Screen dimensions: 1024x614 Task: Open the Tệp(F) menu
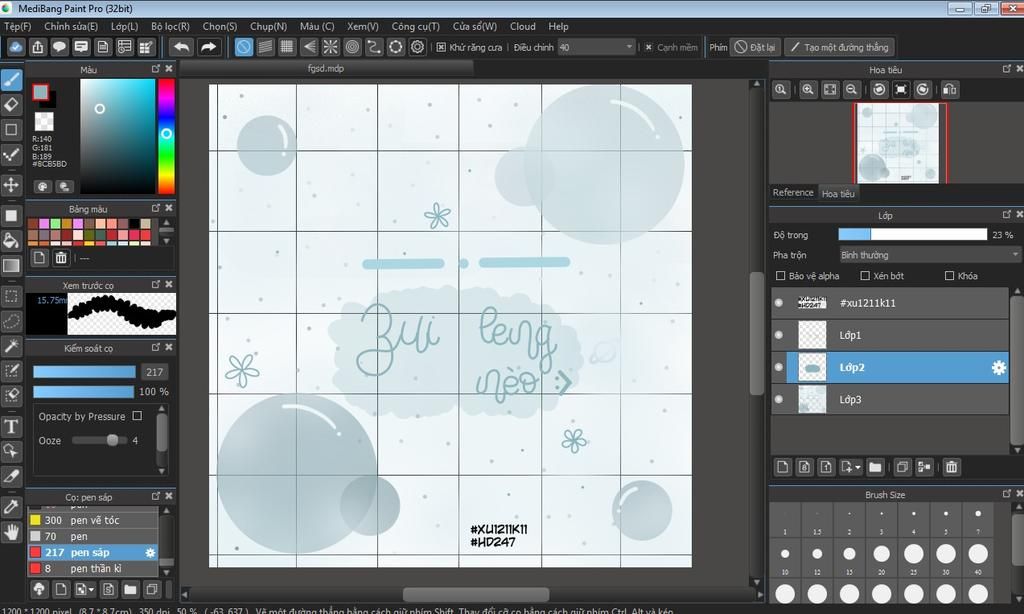(x=18, y=26)
